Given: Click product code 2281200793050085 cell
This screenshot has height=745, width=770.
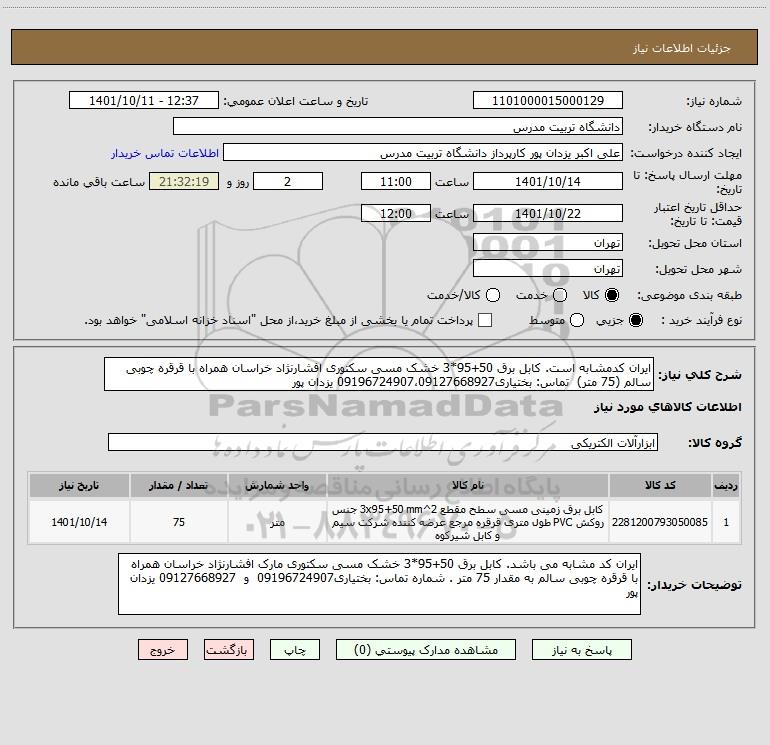Looking at the screenshot, I should point(660,522).
